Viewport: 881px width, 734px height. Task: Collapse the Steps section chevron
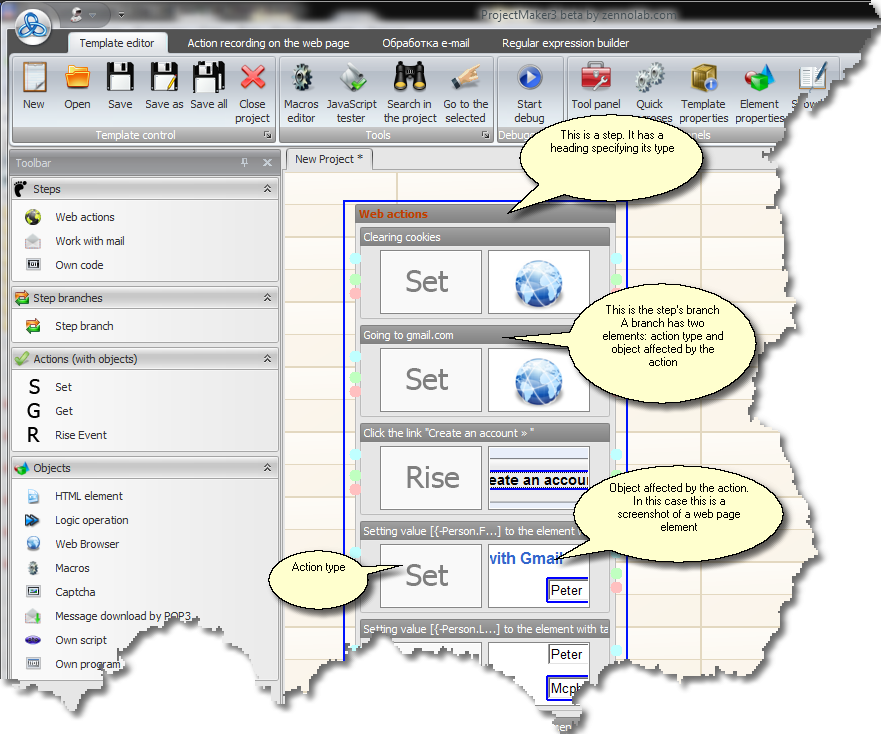pos(267,189)
